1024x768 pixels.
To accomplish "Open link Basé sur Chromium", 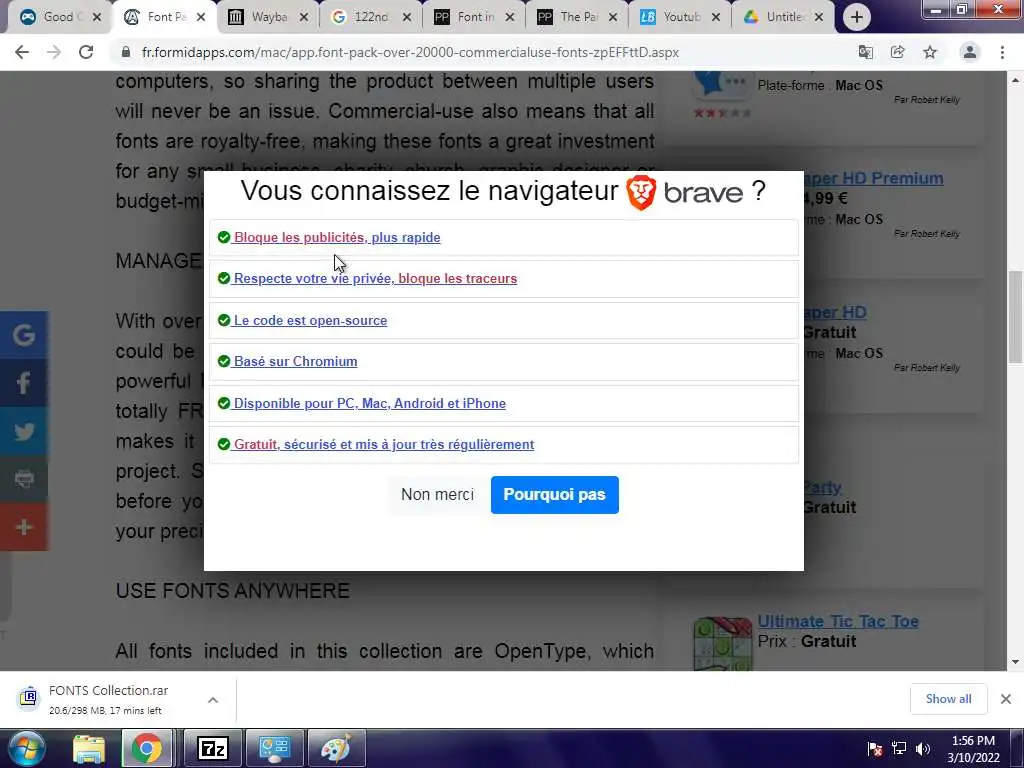I will tap(295, 361).
